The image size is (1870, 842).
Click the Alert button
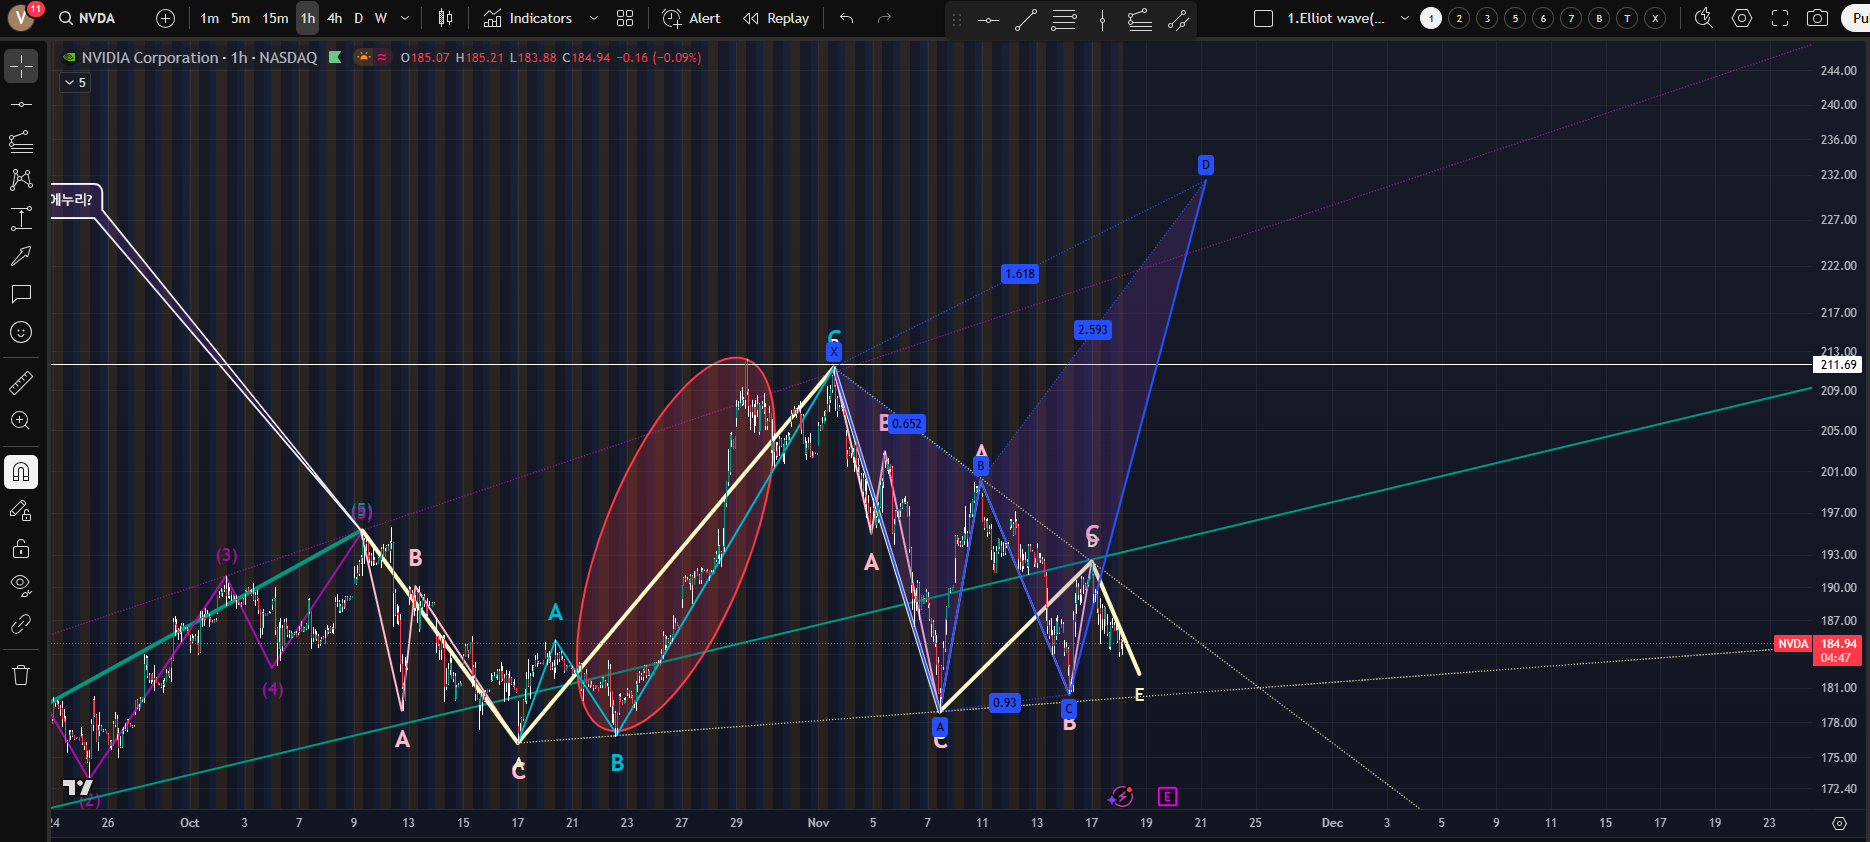691,18
